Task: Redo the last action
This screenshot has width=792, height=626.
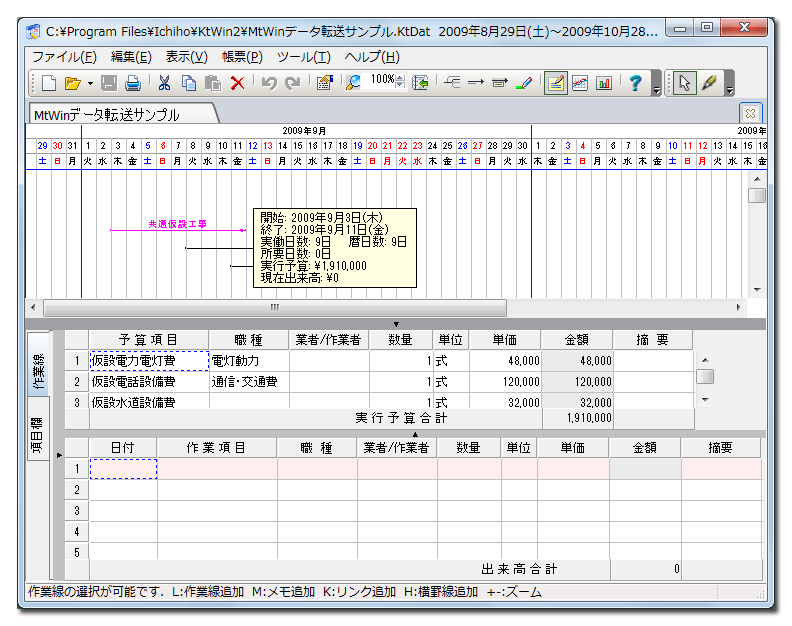Action: coord(293,82)
